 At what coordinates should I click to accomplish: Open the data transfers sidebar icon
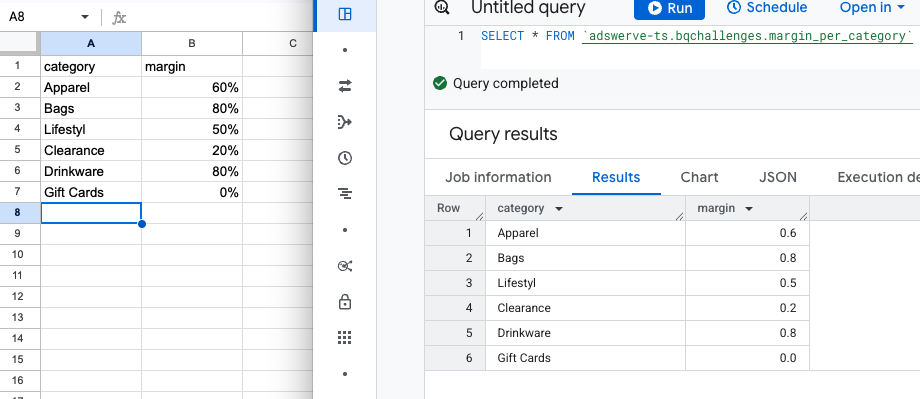[345, 86]
